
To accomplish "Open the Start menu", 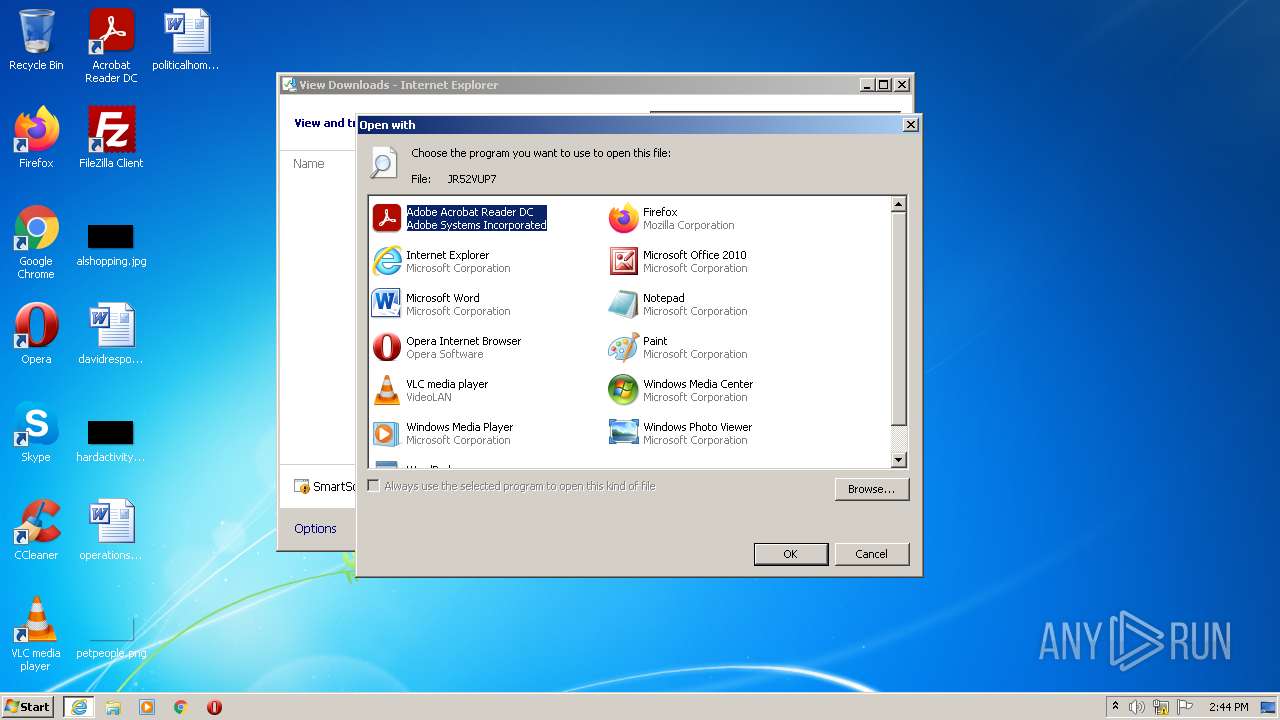I will tap(28, 707).
